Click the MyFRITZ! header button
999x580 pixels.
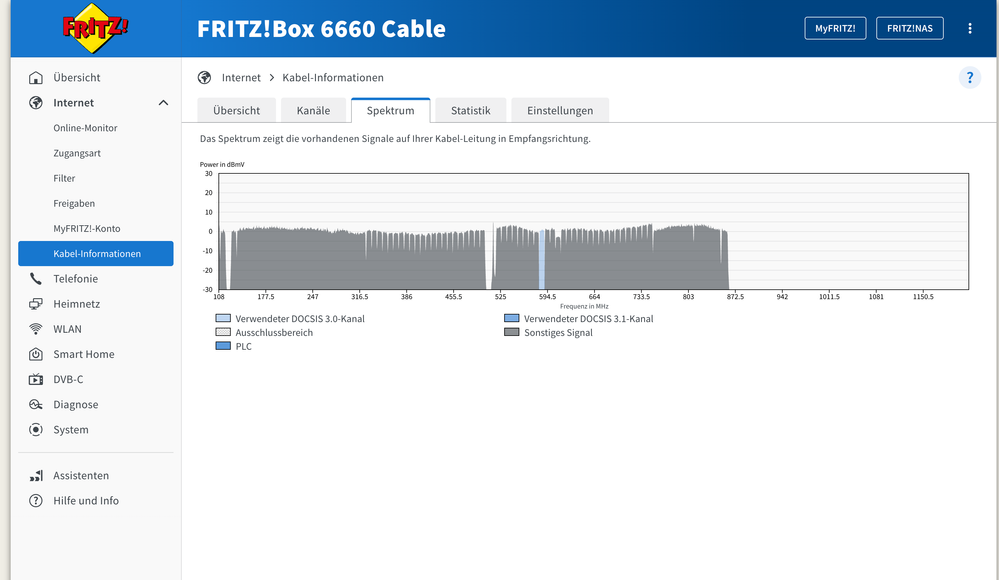(x=835, y=28)
